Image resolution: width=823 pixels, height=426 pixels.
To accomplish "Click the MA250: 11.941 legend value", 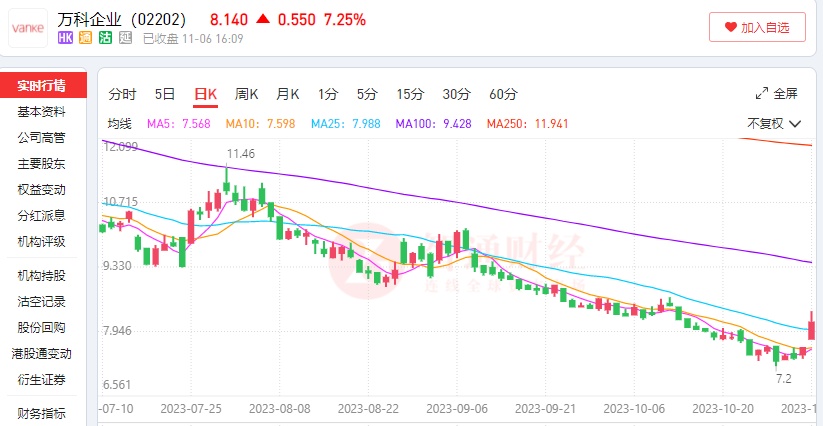I will 527,124.
